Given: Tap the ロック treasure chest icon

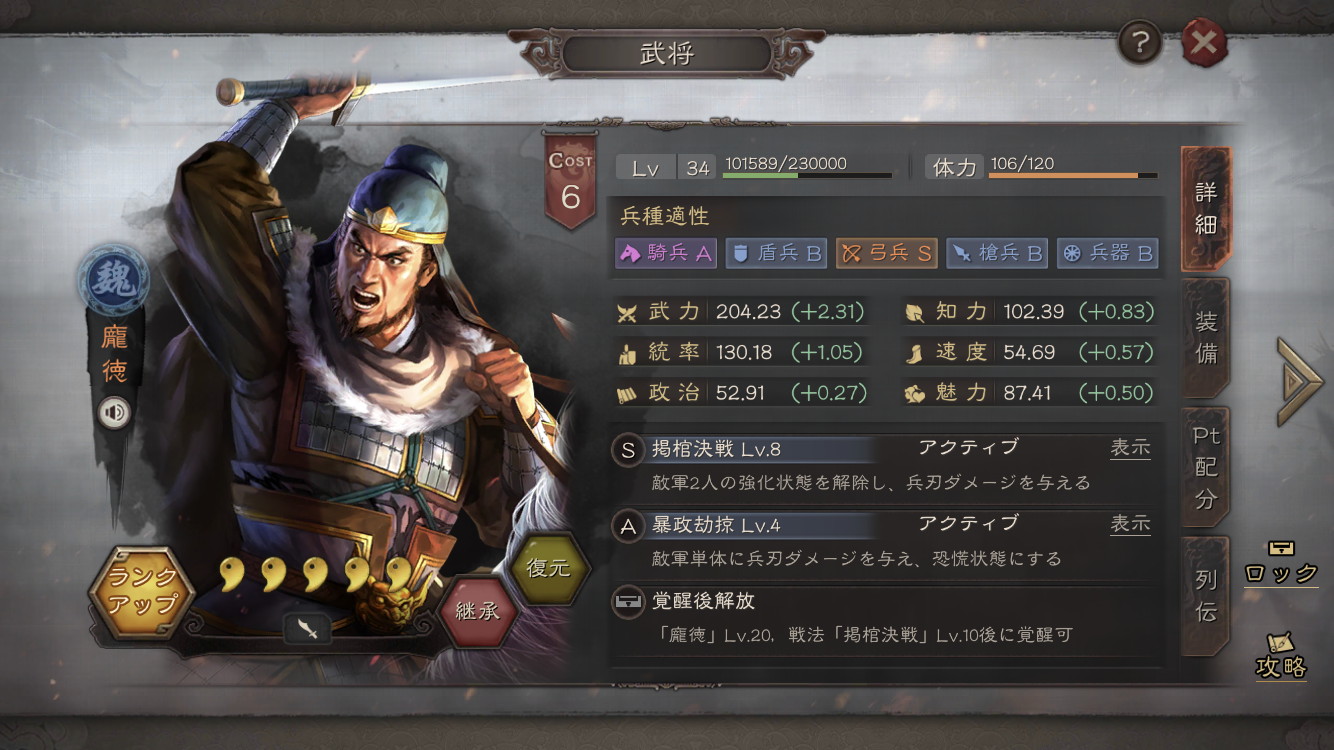Looking at the screenshot, I should pyautogui.click(x=1281, y=548).
